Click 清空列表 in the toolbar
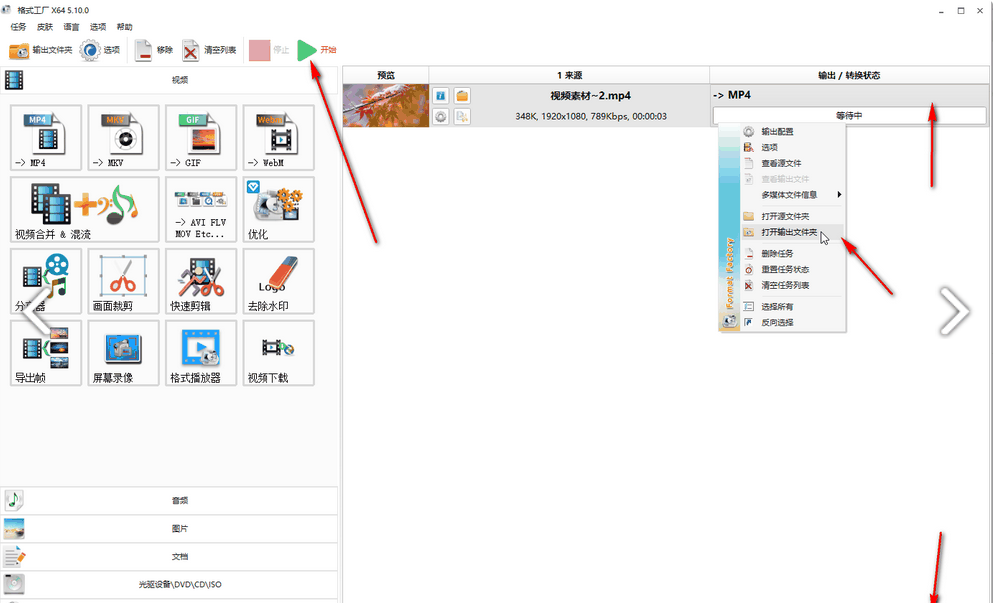 [209, 50]
